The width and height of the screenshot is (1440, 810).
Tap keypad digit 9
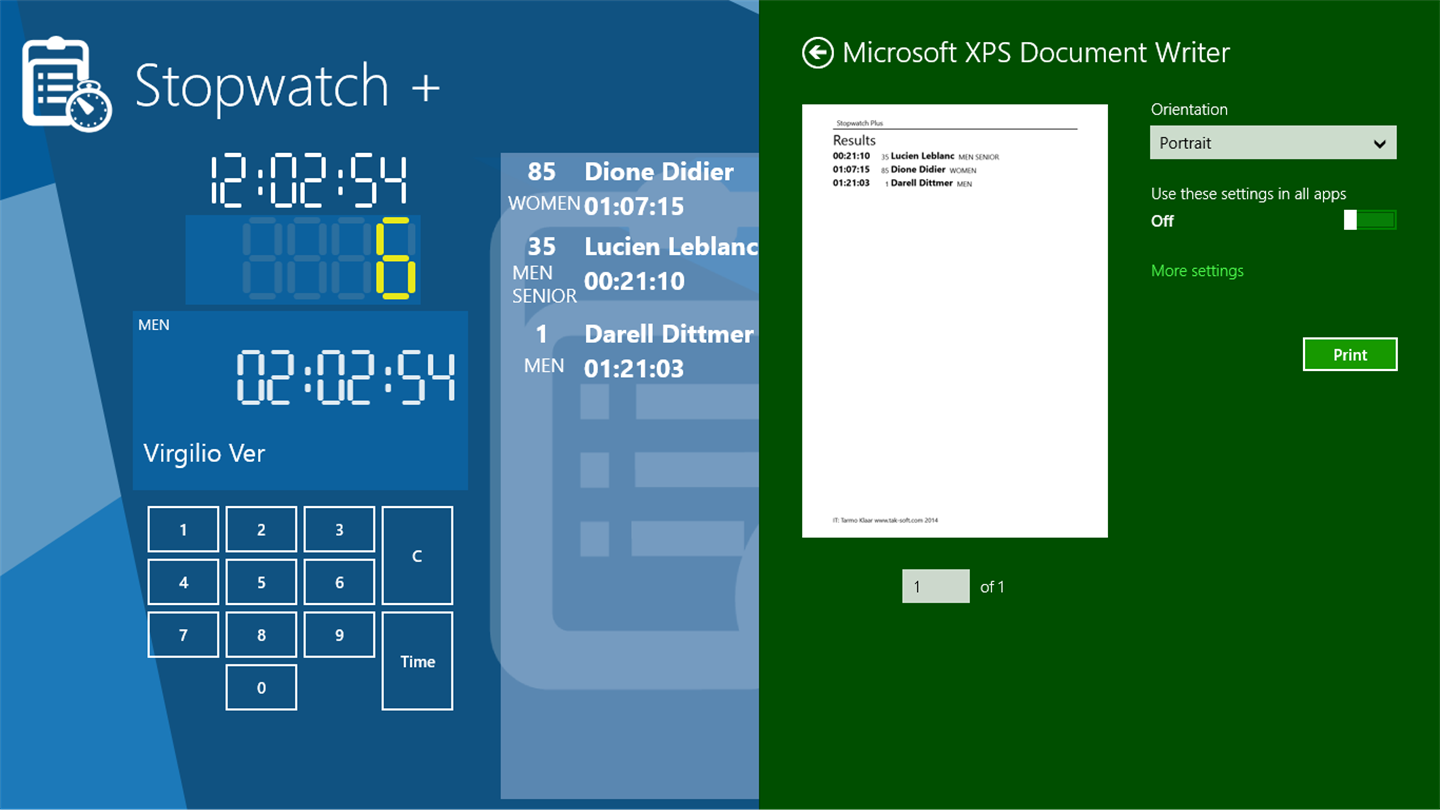[339, 635]
